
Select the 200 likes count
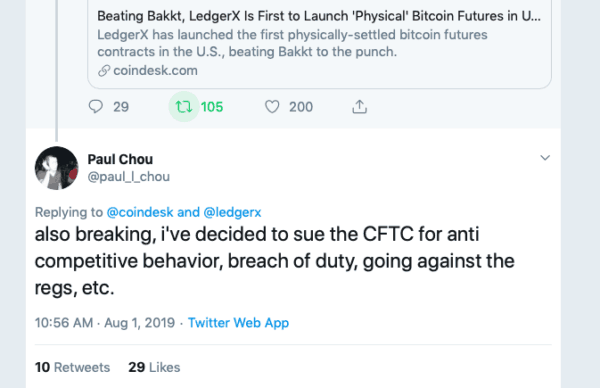(x=301, y=107)
